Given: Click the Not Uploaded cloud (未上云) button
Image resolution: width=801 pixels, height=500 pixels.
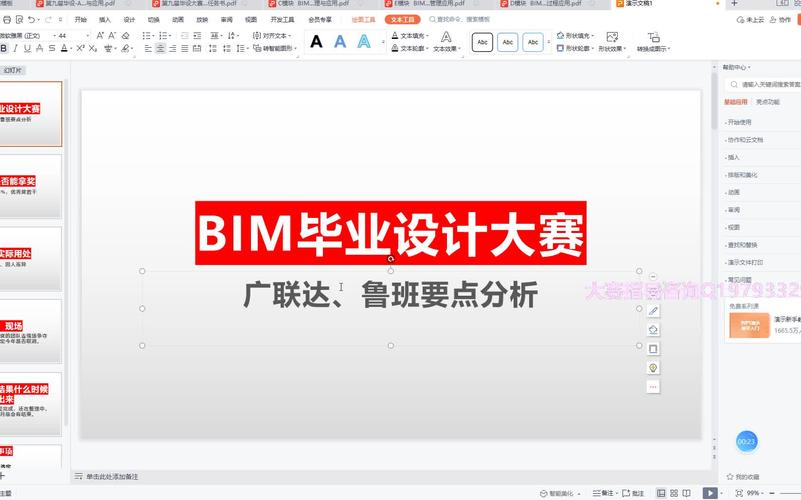Looking at the screenshot, I should point(750,20).
